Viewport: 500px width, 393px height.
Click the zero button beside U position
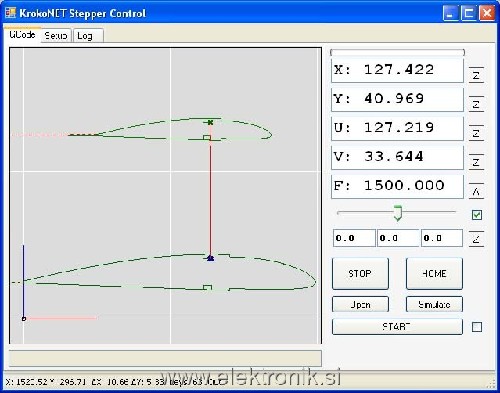coord(476,133)
